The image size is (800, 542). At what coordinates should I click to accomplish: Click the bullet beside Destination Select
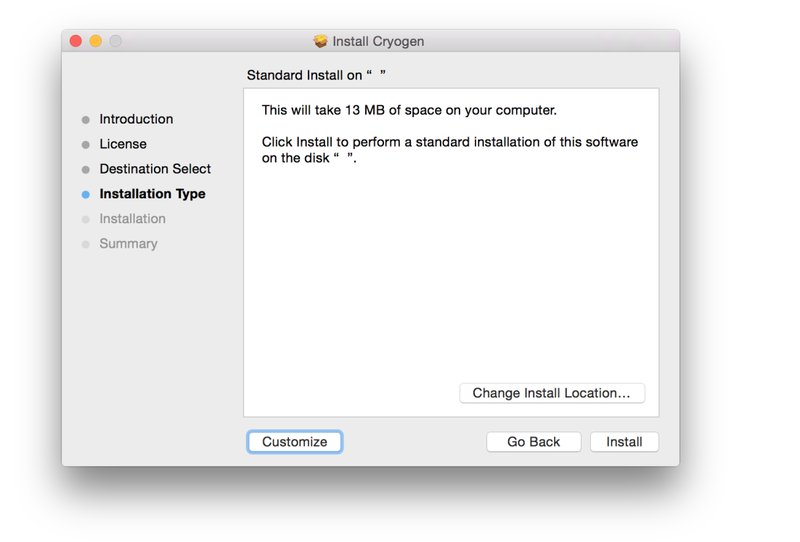[86, 170]
